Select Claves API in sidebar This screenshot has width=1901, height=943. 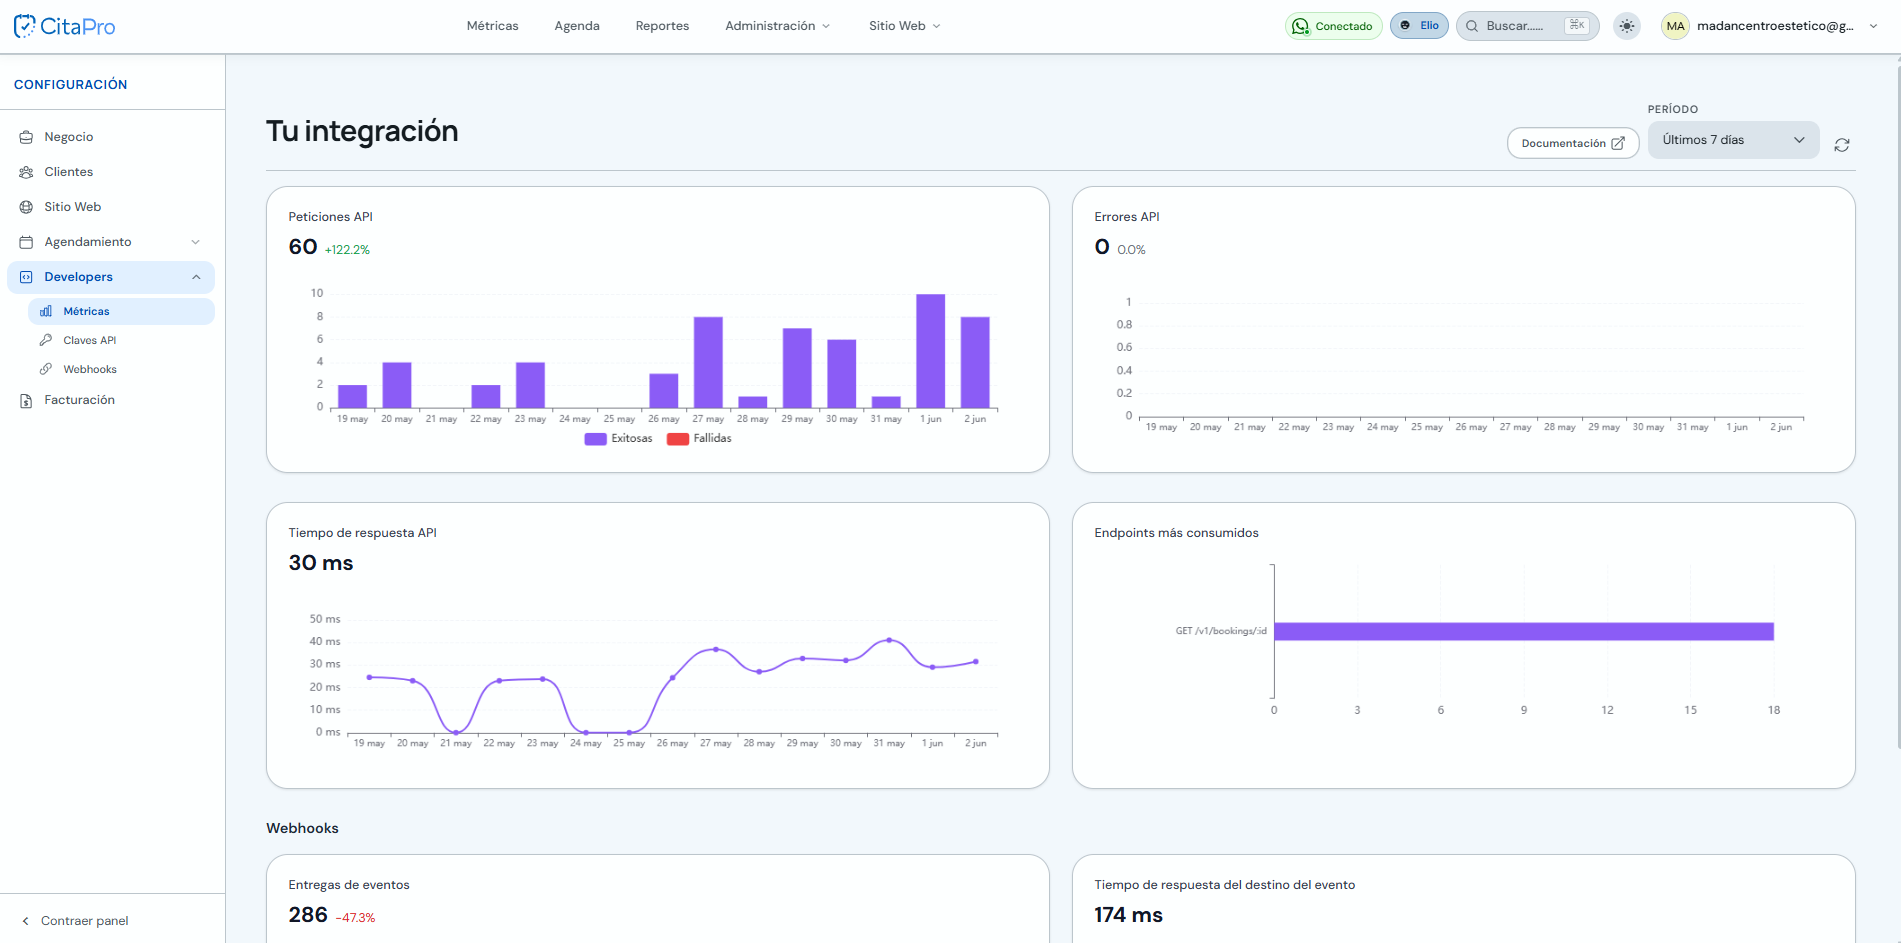pyautogui.click(x=121, y=340)
